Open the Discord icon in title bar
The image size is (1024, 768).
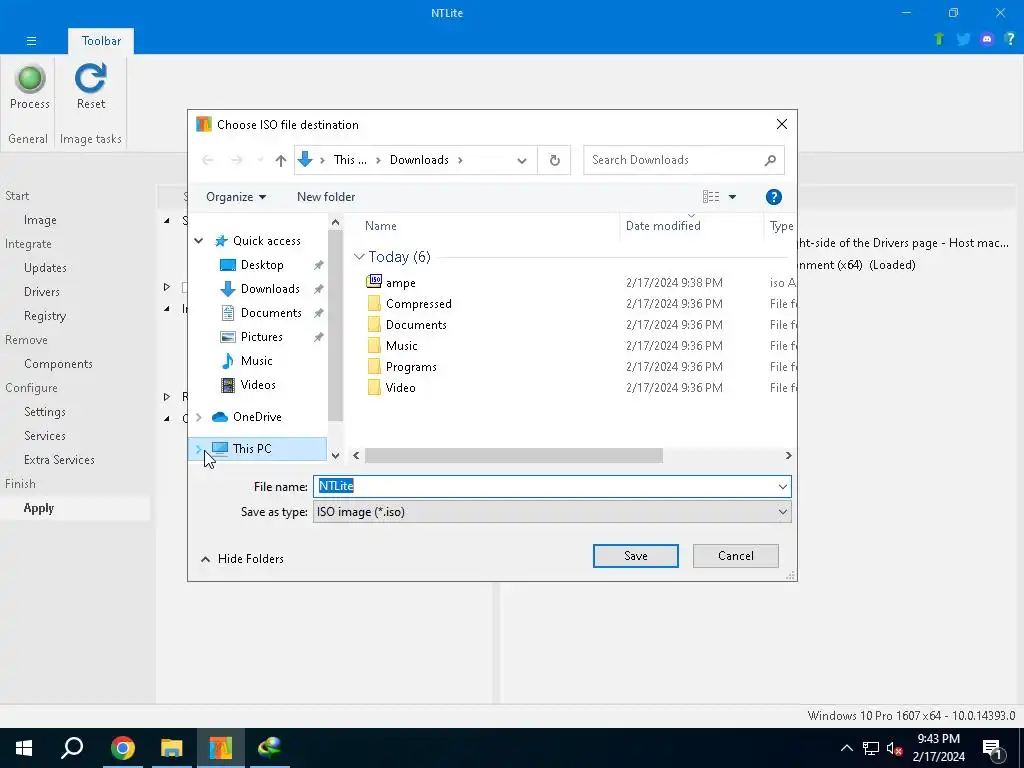coord(987,39)
